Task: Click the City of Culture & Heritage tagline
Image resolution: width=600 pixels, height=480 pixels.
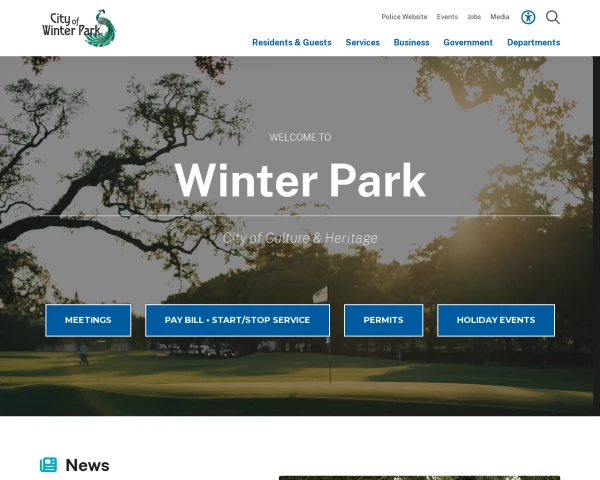Action: (300, 238)
